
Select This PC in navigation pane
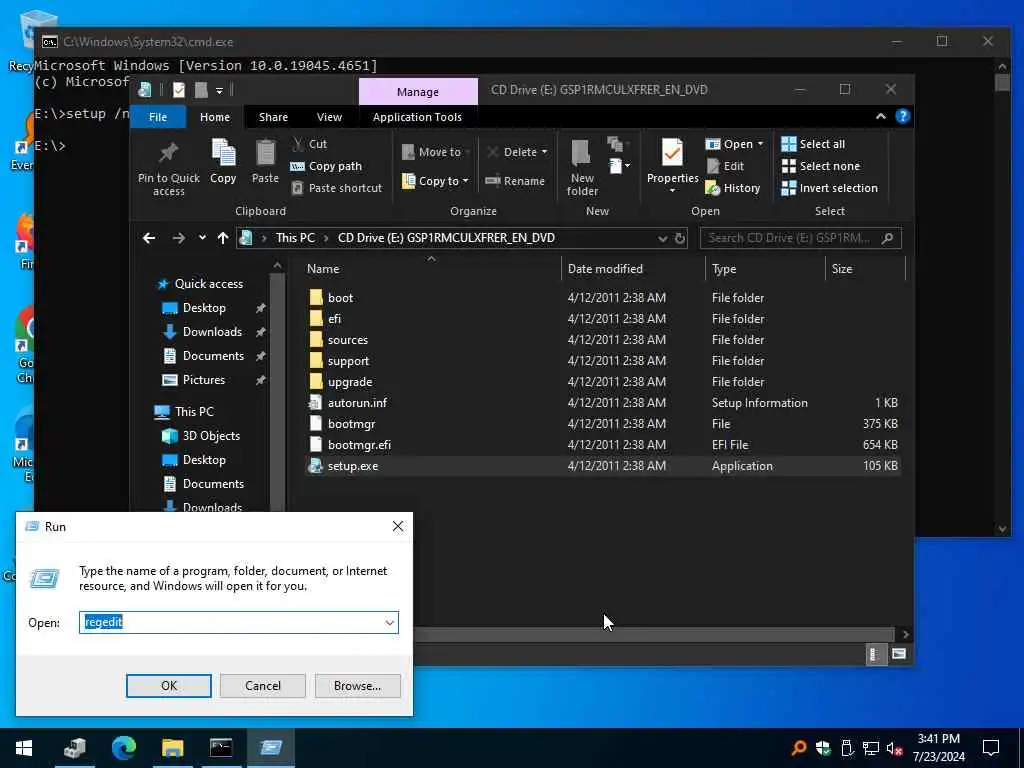click(194, 411)
